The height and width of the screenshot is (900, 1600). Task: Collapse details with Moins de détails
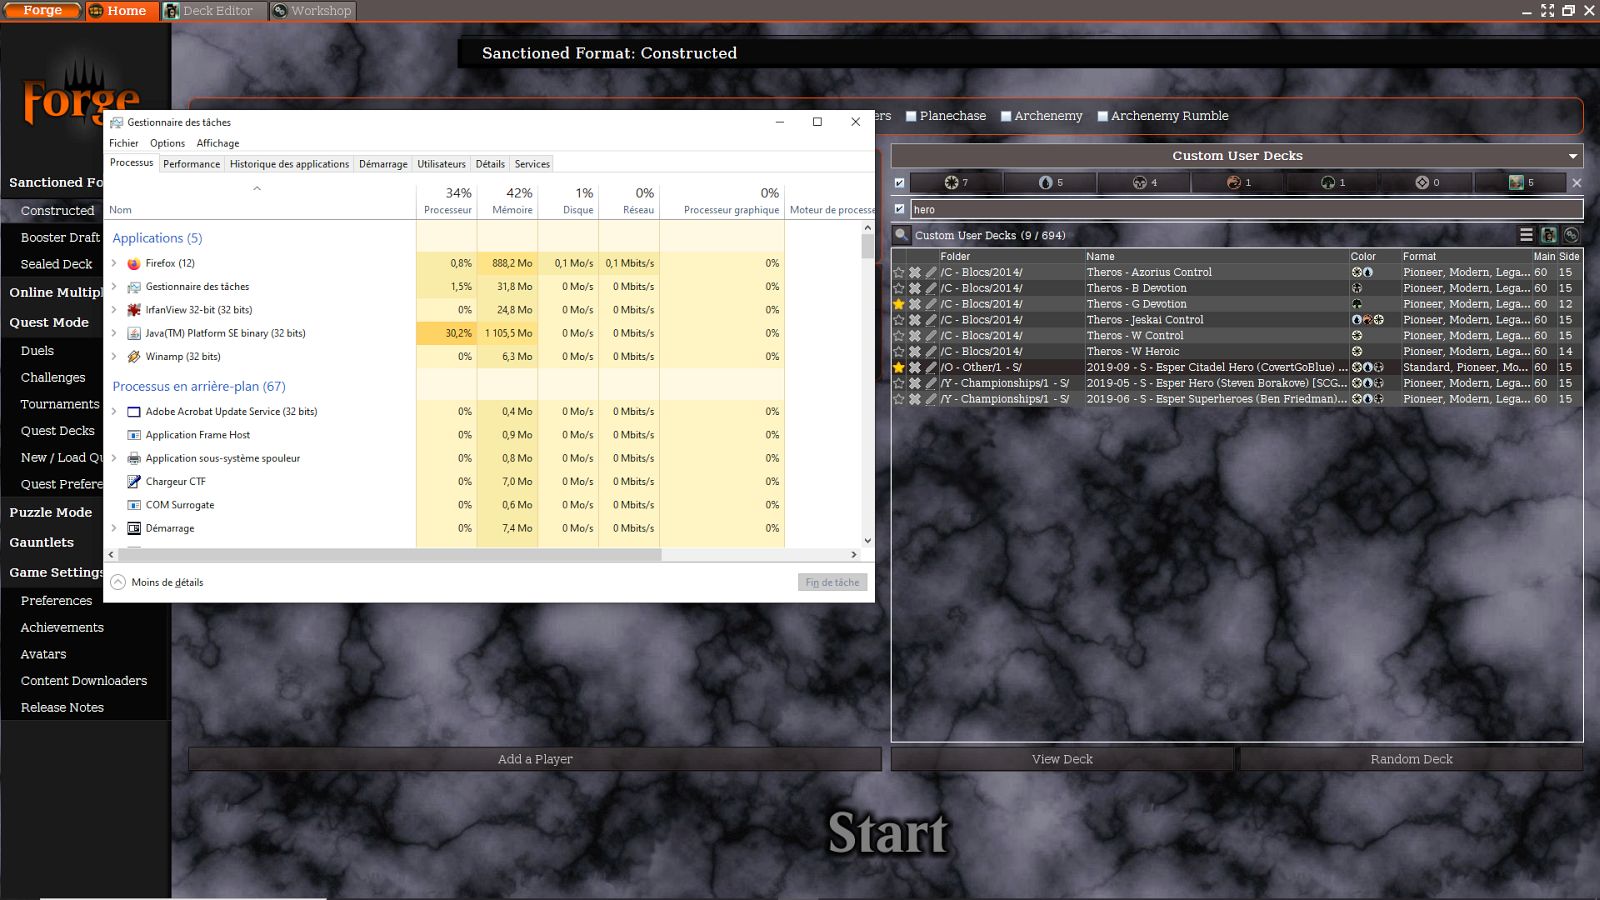(158, 582)
